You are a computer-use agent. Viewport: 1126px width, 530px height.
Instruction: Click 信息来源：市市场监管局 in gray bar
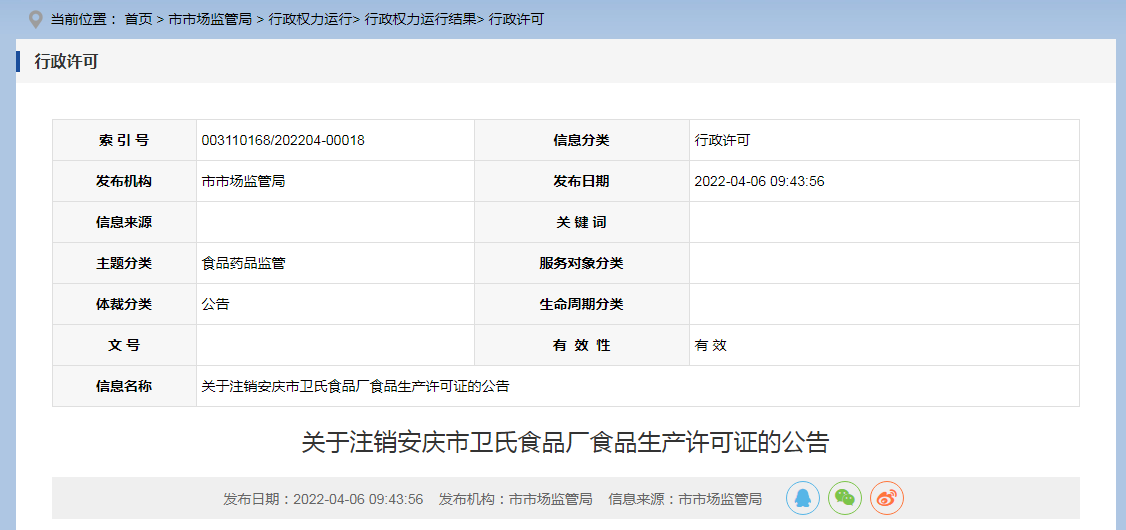(x=684, y=498)
